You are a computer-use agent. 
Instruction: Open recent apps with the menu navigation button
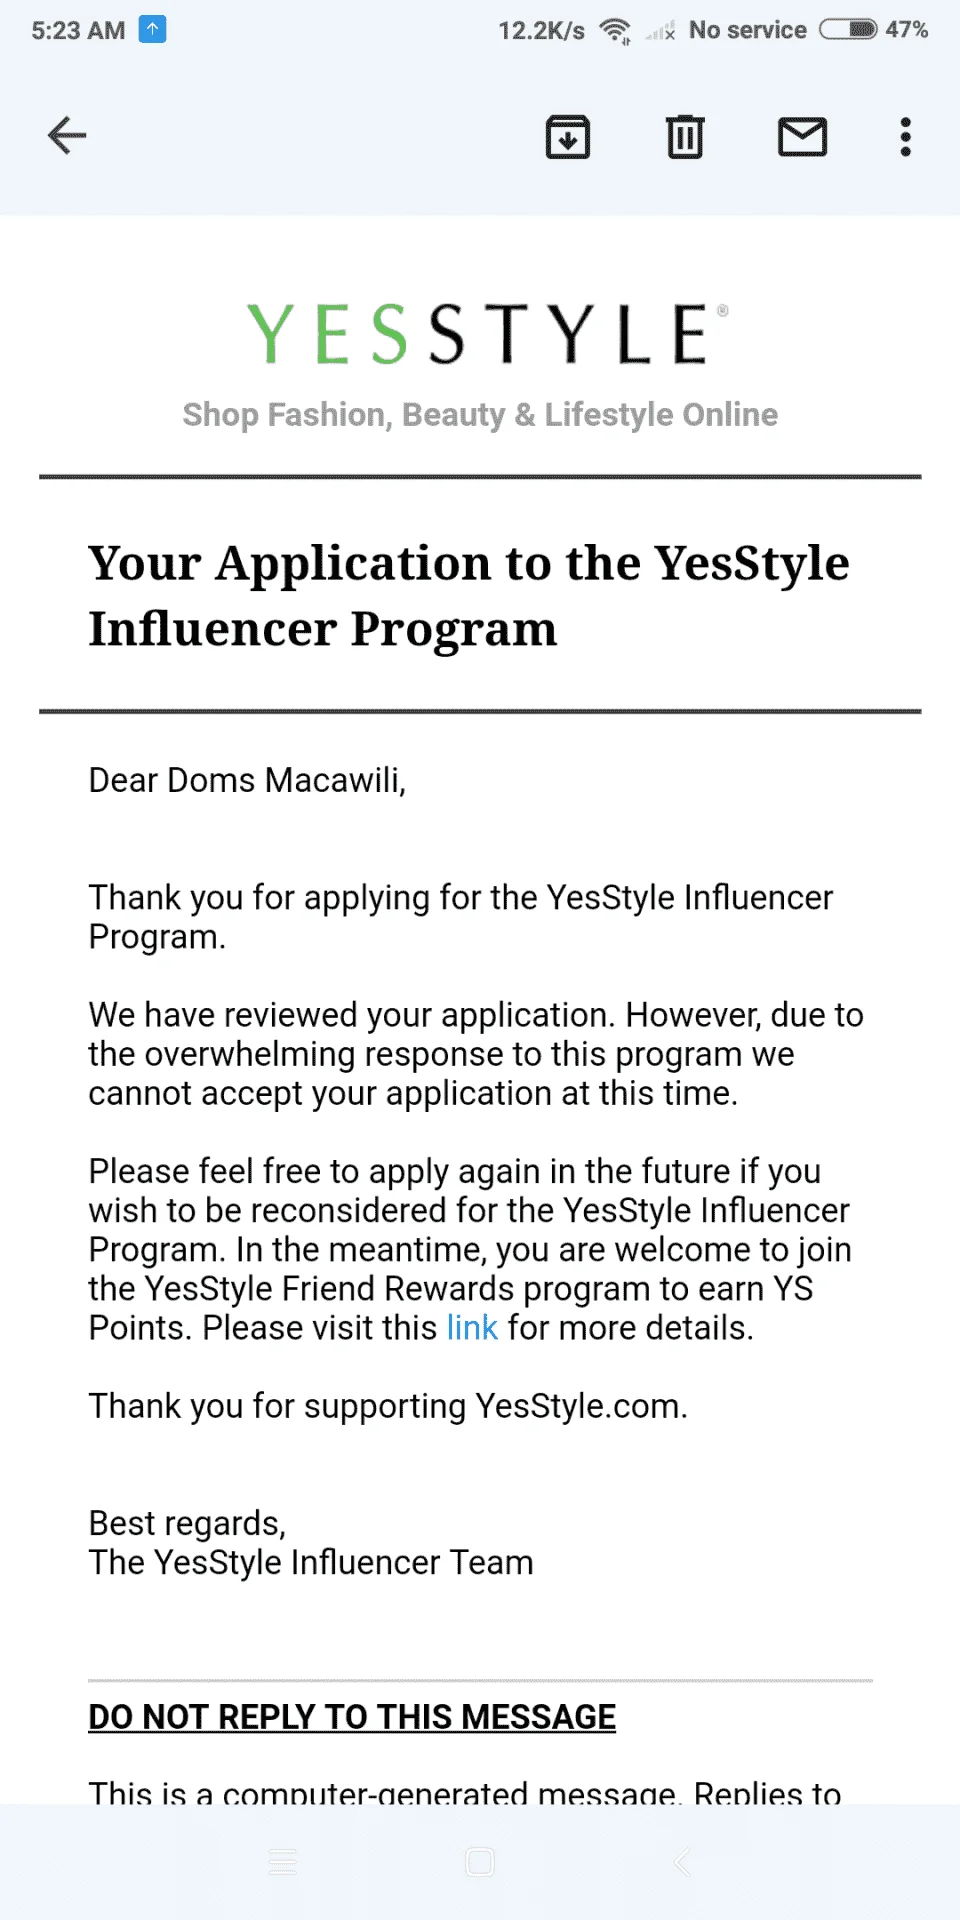[283, 1862]
